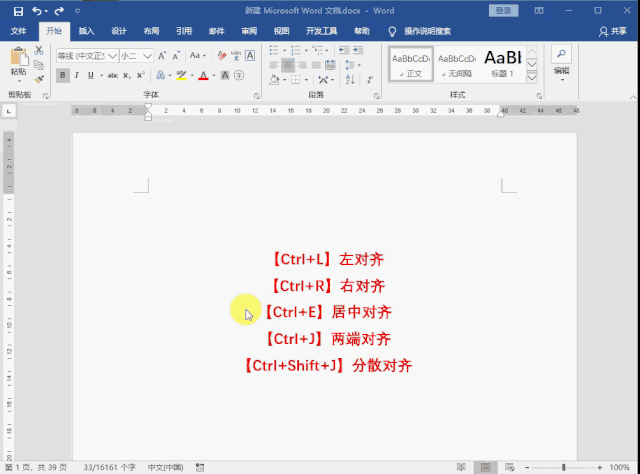640x474 pixels.
Task: Justify paragraph text
Action: click(316, 65)
